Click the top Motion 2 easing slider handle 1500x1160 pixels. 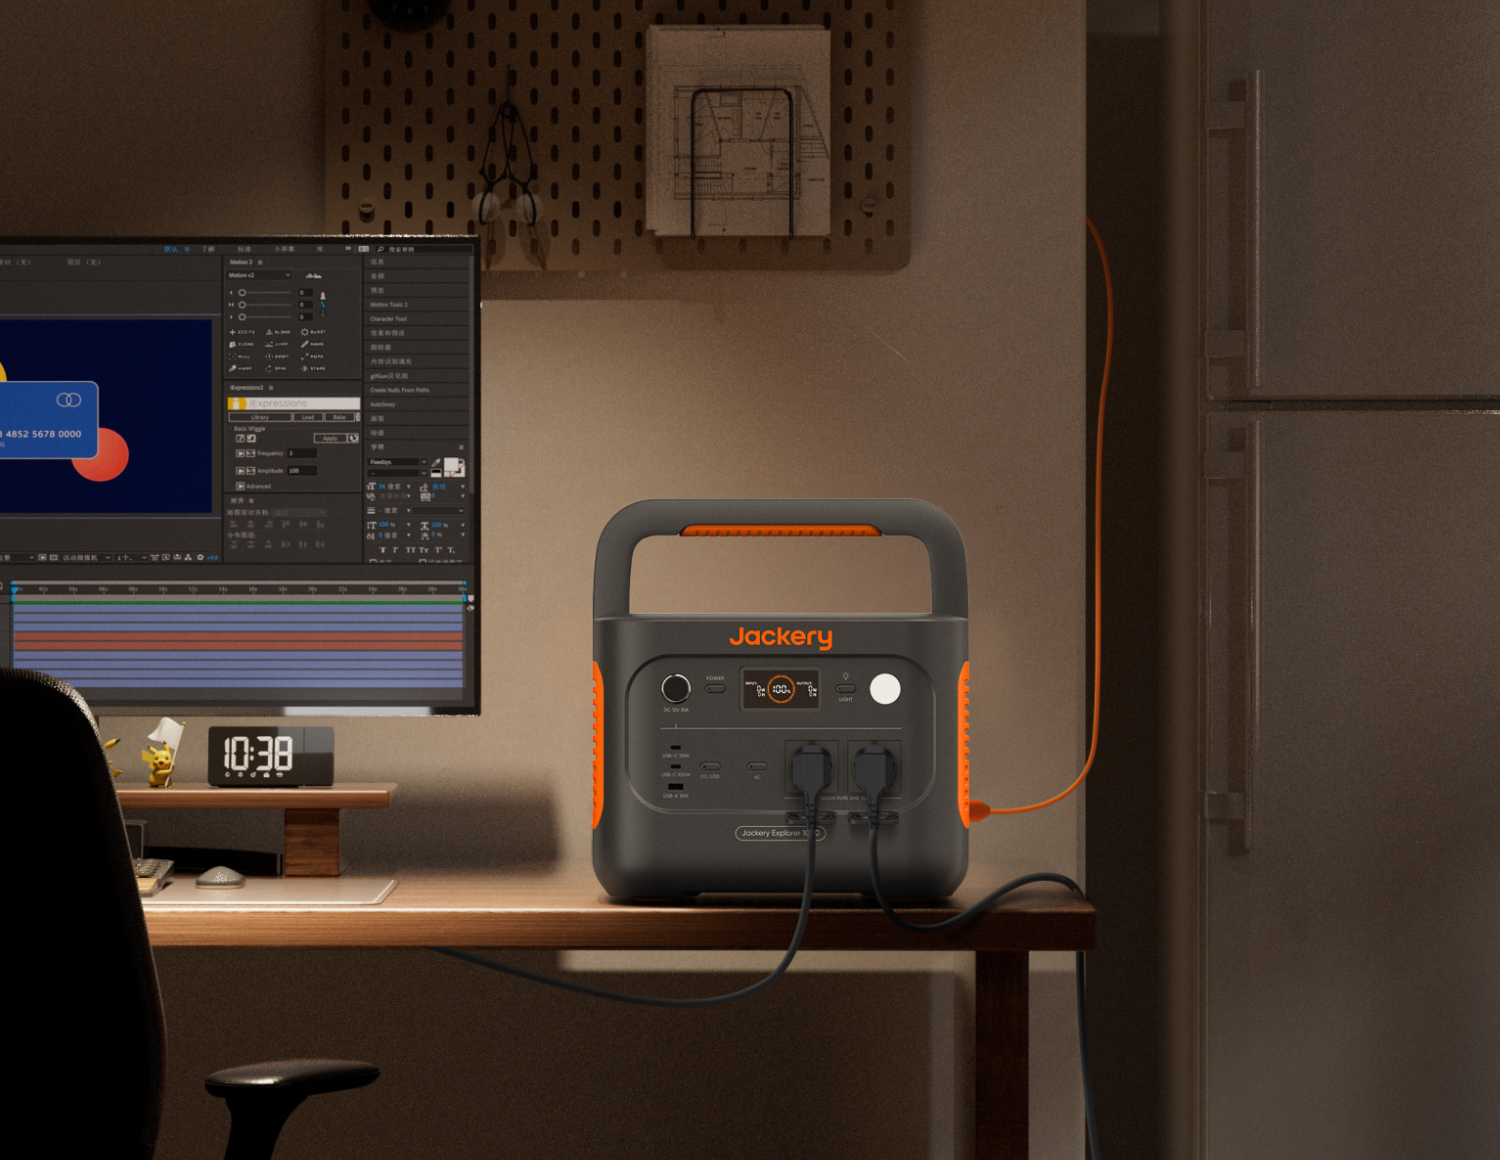(x=242, y=293)
